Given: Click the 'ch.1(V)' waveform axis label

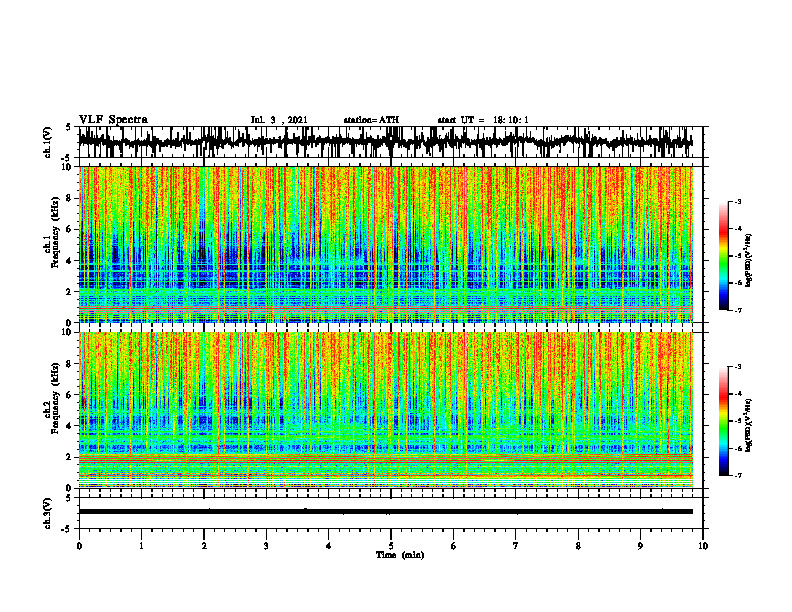Looking at the screenshot, I should coord(48,142).
